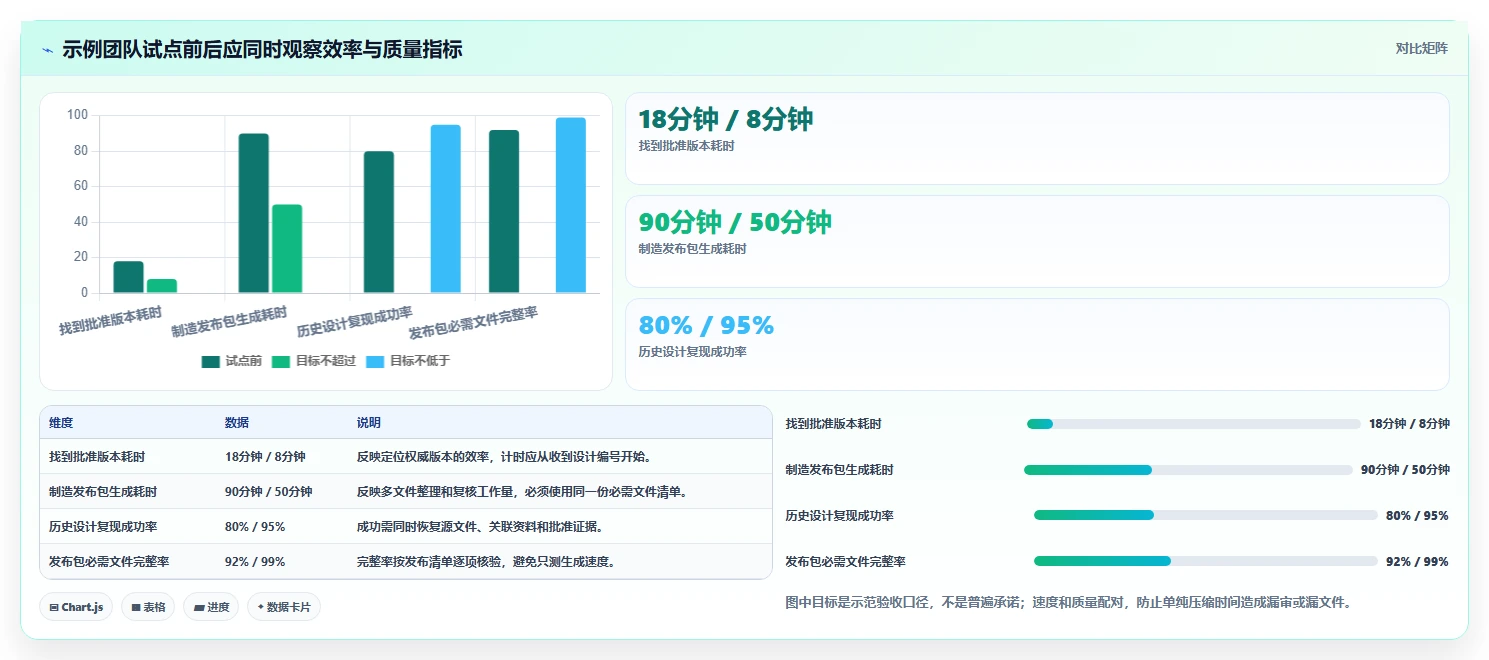The width and height of the screenshot is (1489, 660).
Task: Click the blue bar for 发布包必需文件完整率 target
Action: coord(571,205)
